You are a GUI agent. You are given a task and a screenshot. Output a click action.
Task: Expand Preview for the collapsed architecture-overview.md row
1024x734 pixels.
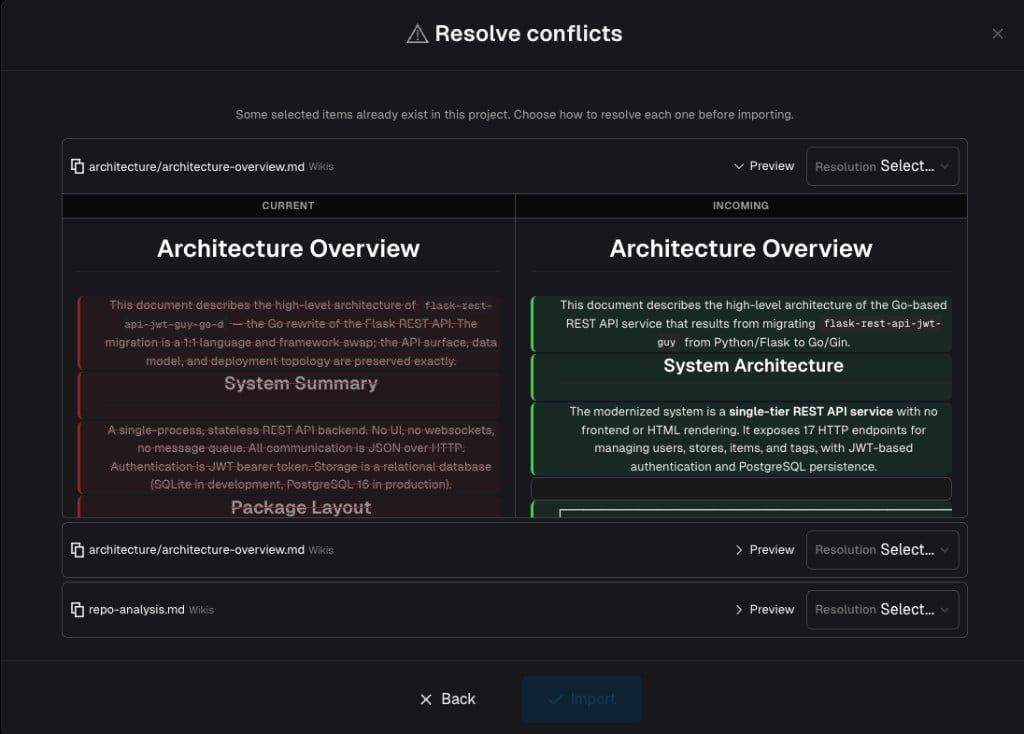point(763,550)
